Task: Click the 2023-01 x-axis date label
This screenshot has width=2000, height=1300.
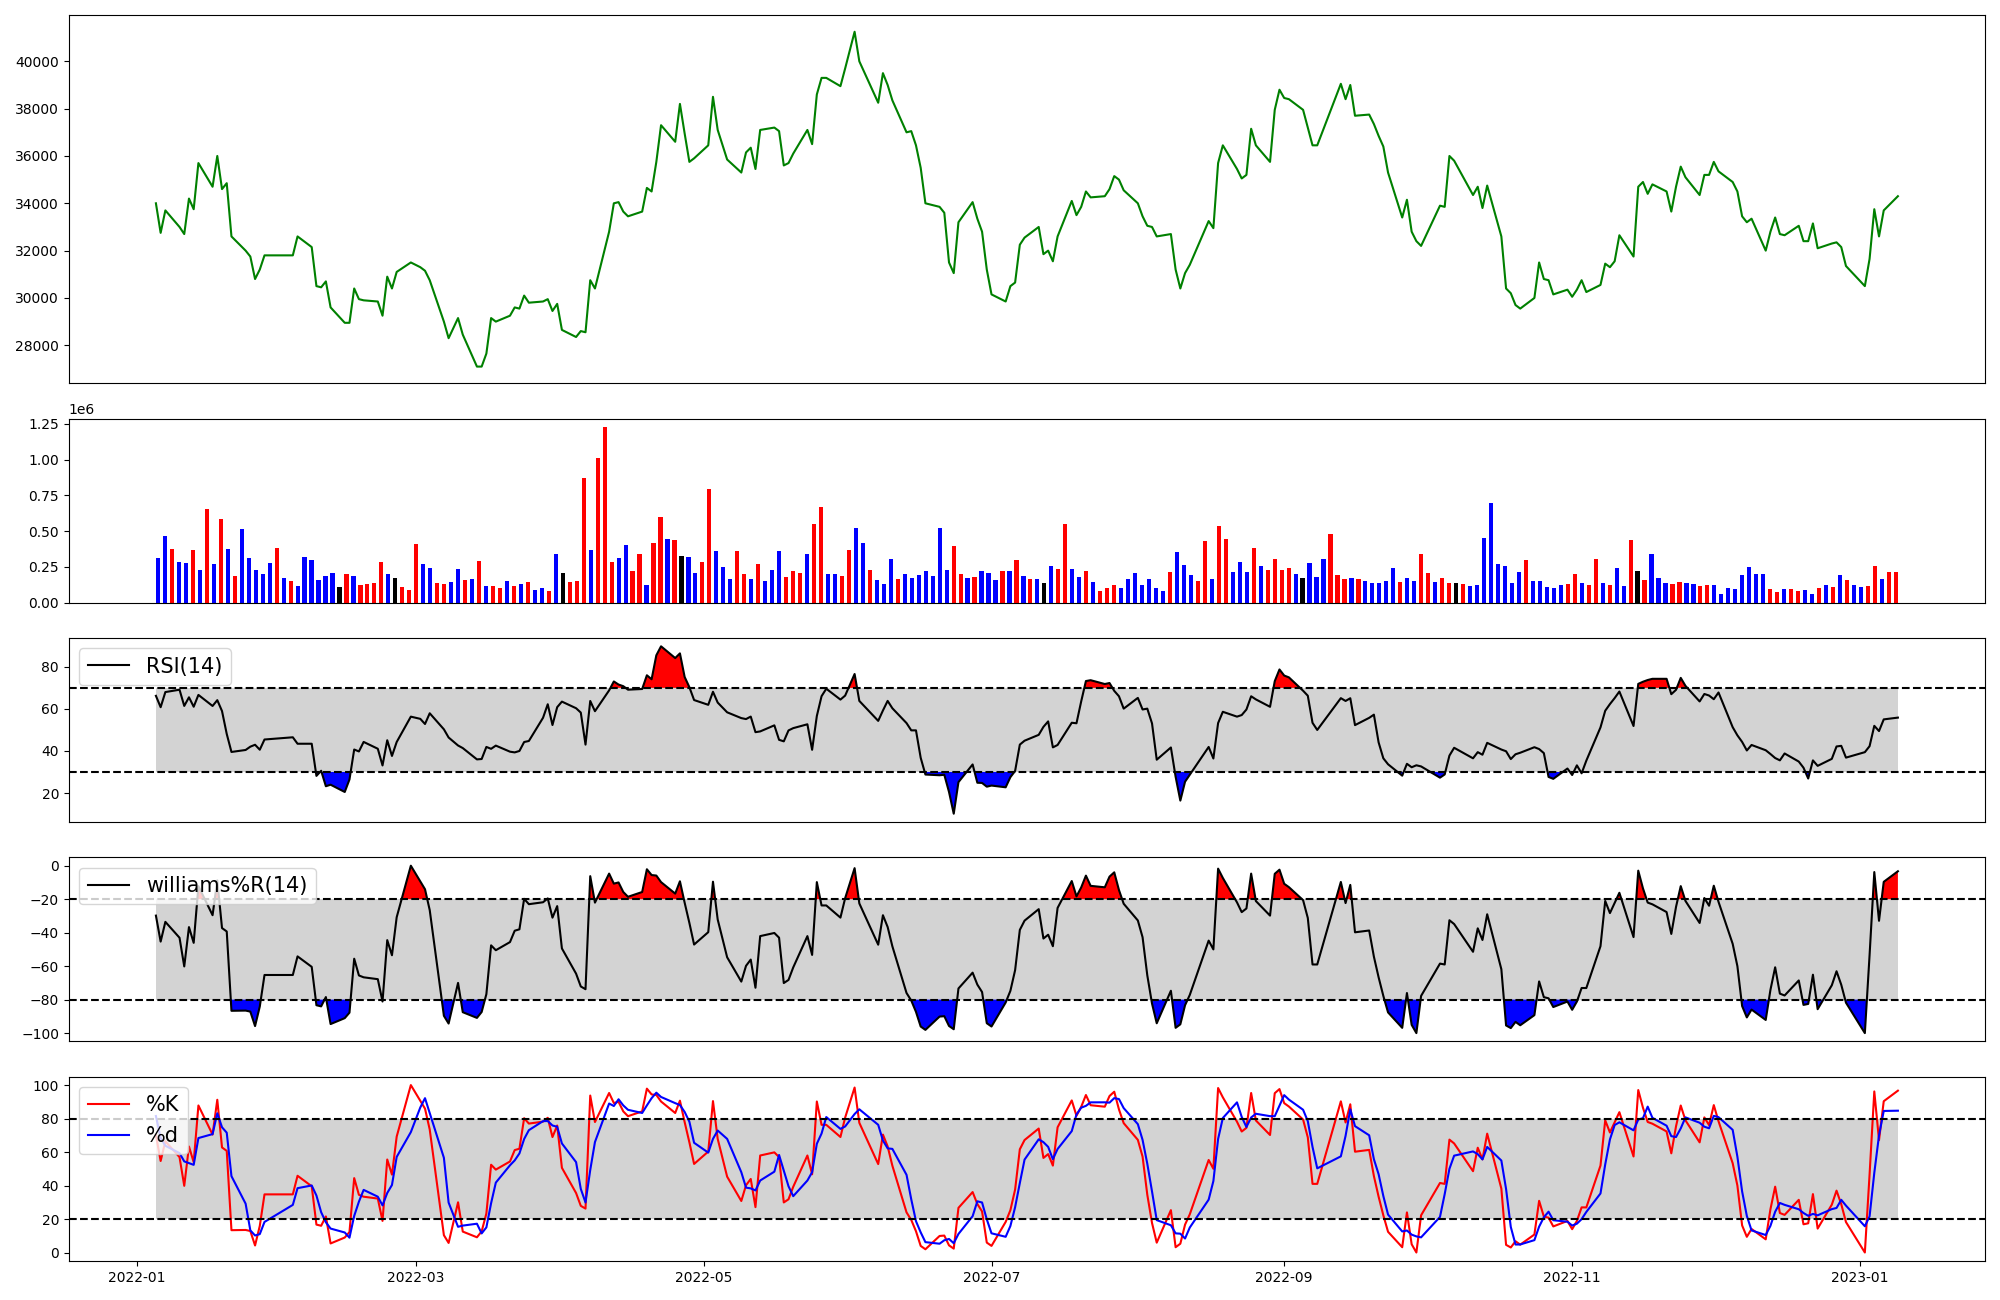Action: tap(1859, 1277)
